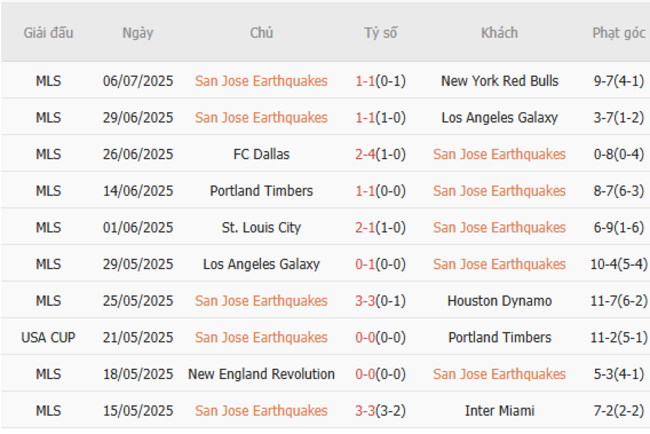
Task: Select New England Revolution team name
Action: coord(261,374)
